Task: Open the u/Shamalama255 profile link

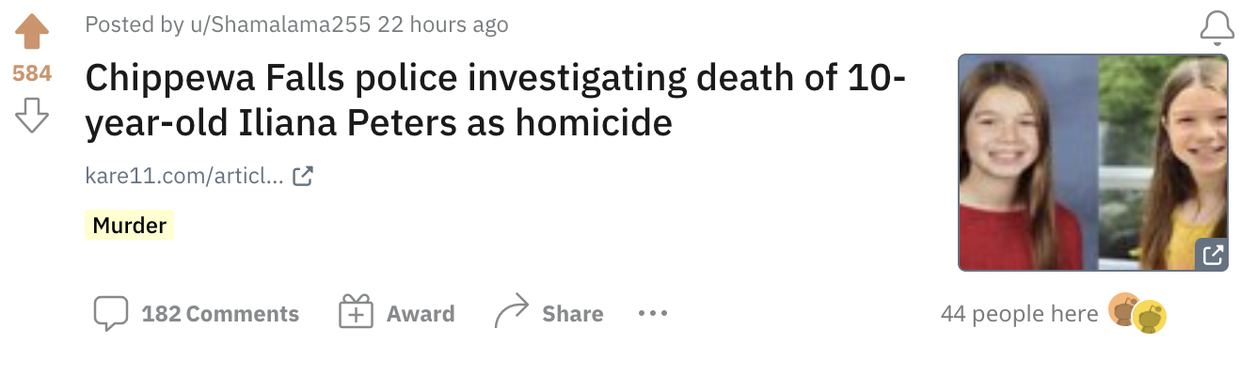Action: (x=280, y=25)
